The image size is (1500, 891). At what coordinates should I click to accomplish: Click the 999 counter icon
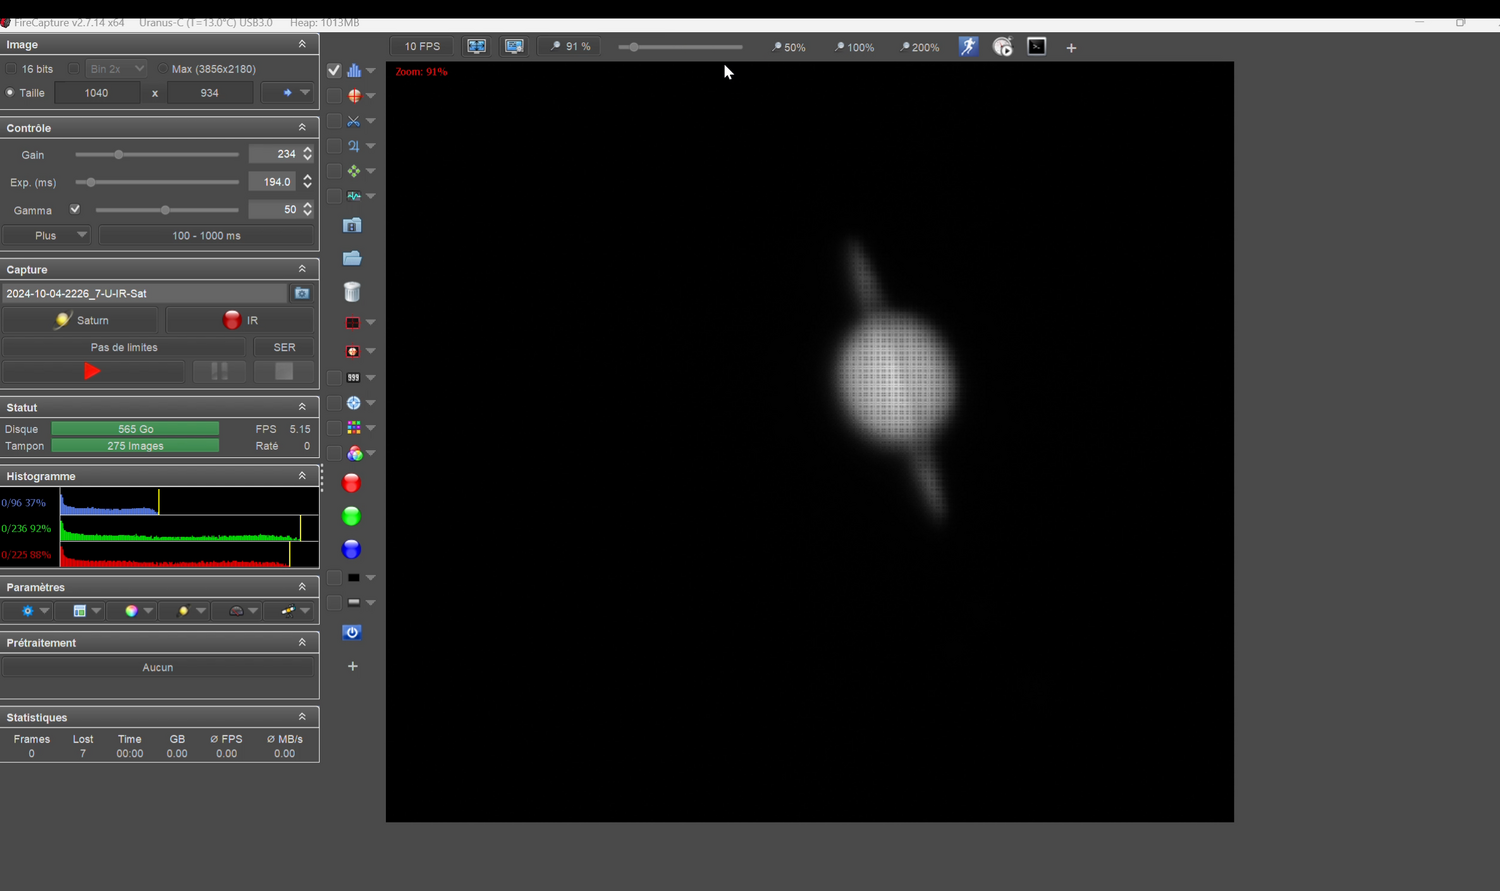pyautogui.click(x=353, y=378)
